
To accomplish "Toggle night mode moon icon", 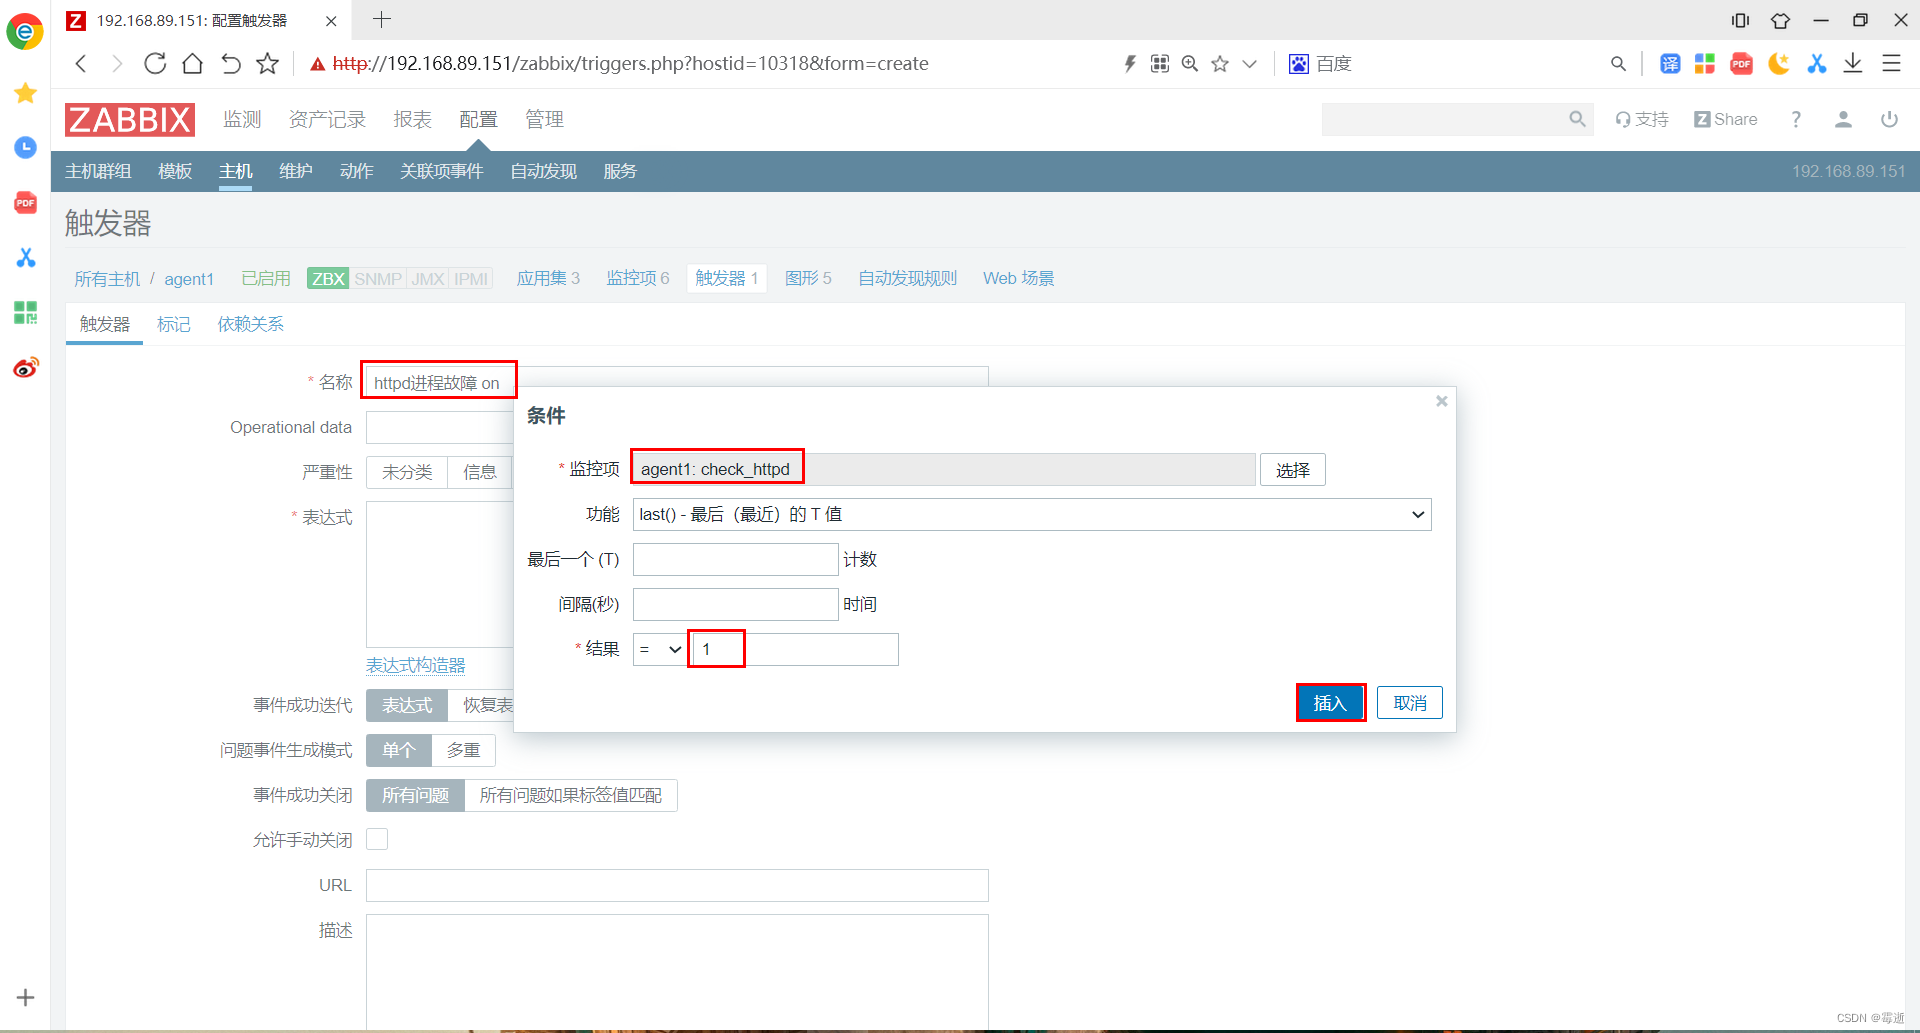I will pos(1778,64).
